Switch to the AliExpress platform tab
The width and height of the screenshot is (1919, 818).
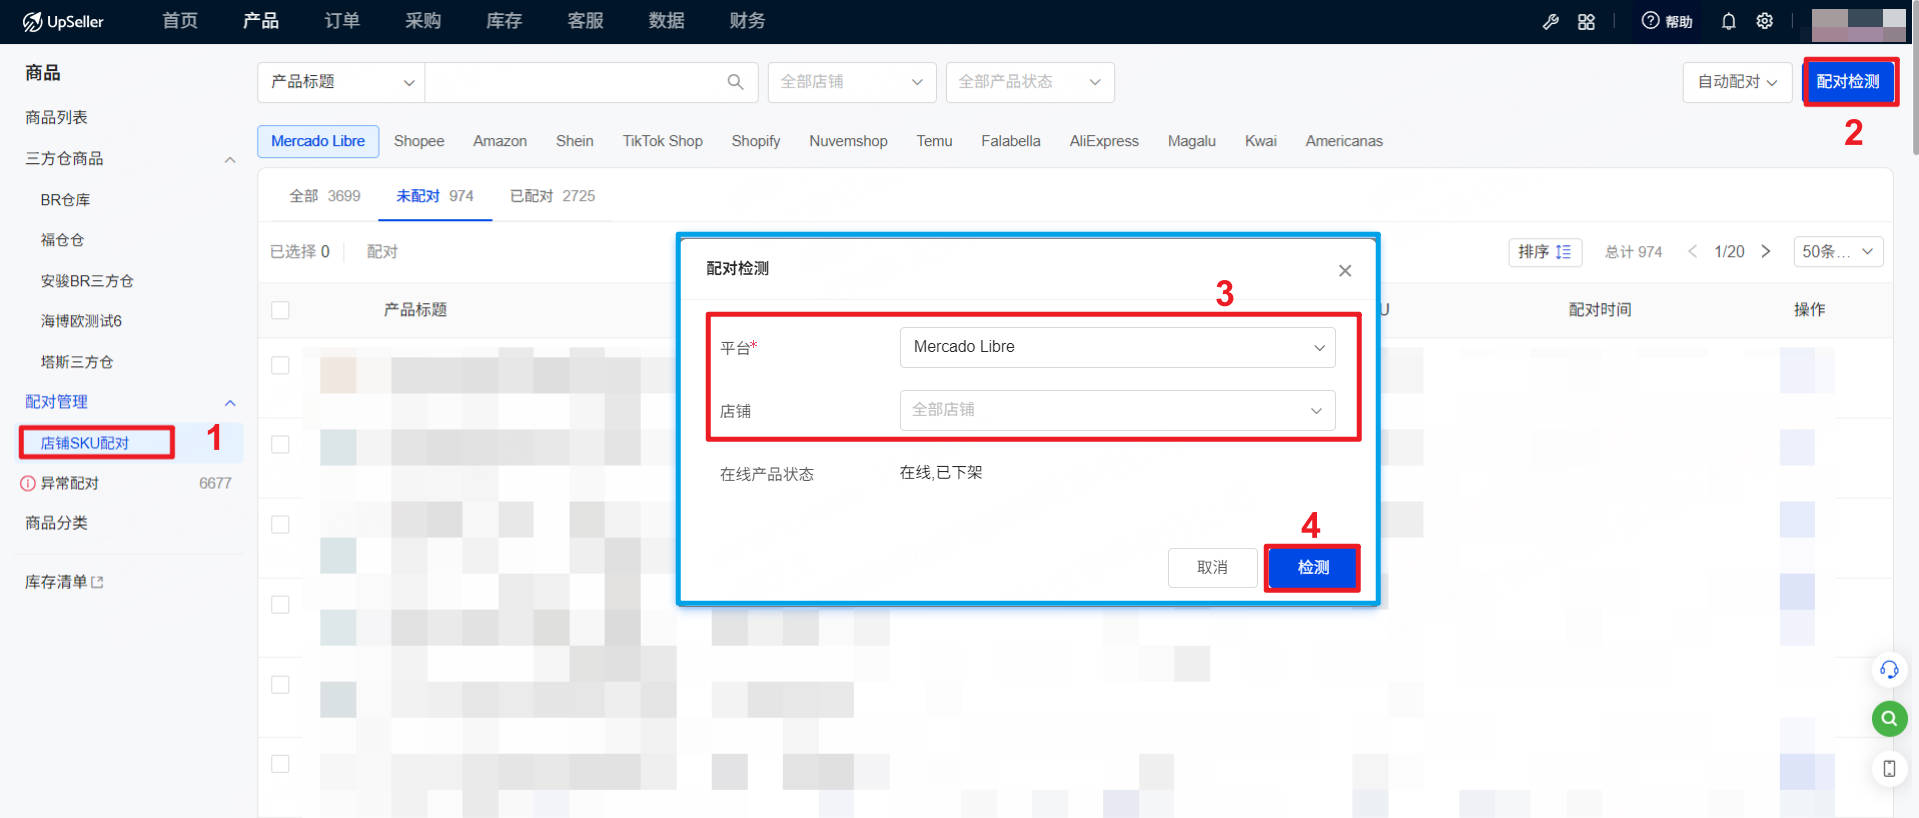pos(1104,141)
